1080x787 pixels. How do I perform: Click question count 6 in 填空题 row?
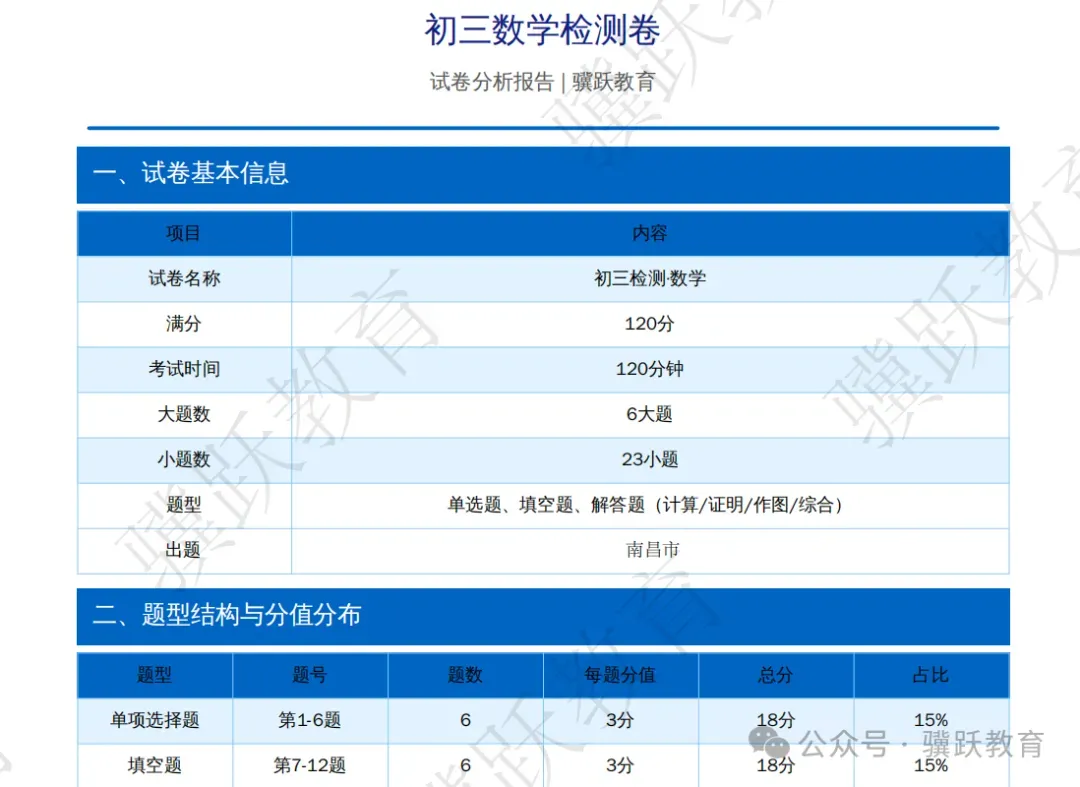click(466, 765)
